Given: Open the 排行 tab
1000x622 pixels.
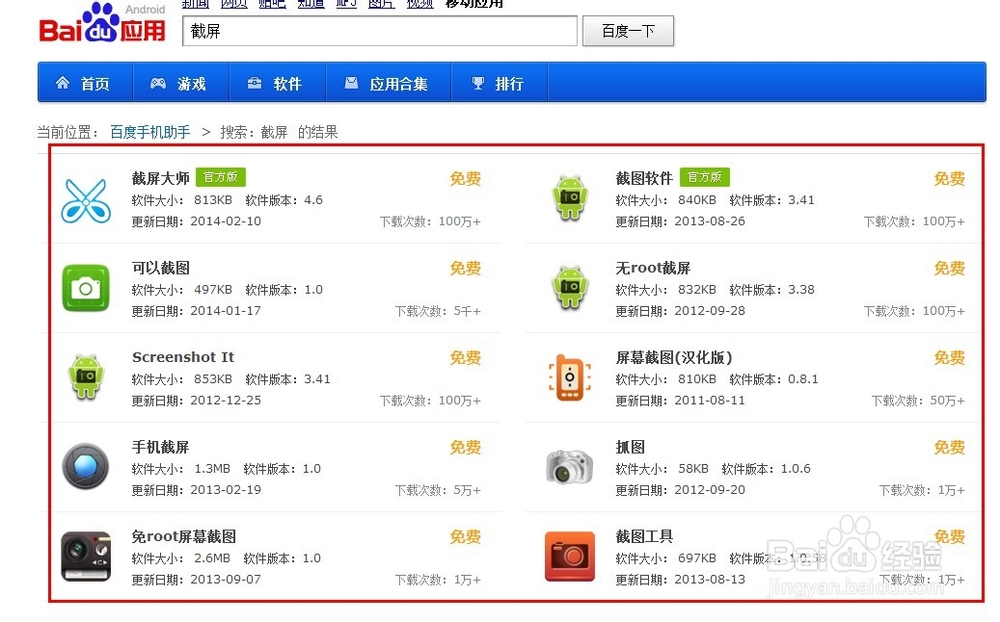Looking at the screenshot, I should click(x=499, y=82).
